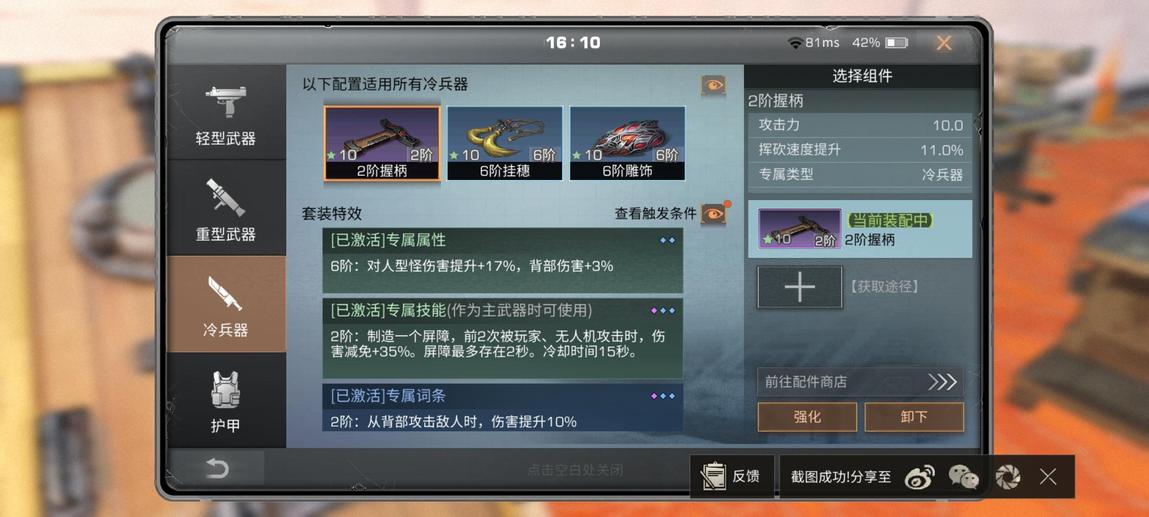Open the 轻型武器 light weapons tab
Image resolution: width=1149 pixels, height=517 pixels.
226,112
